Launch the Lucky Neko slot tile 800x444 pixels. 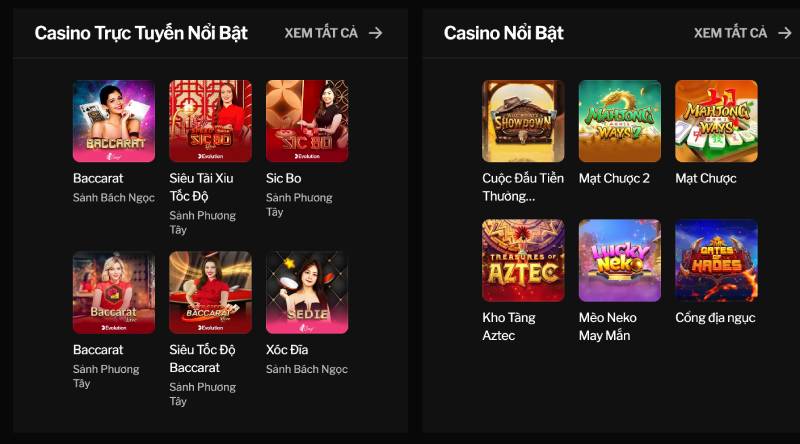(620, 260)
